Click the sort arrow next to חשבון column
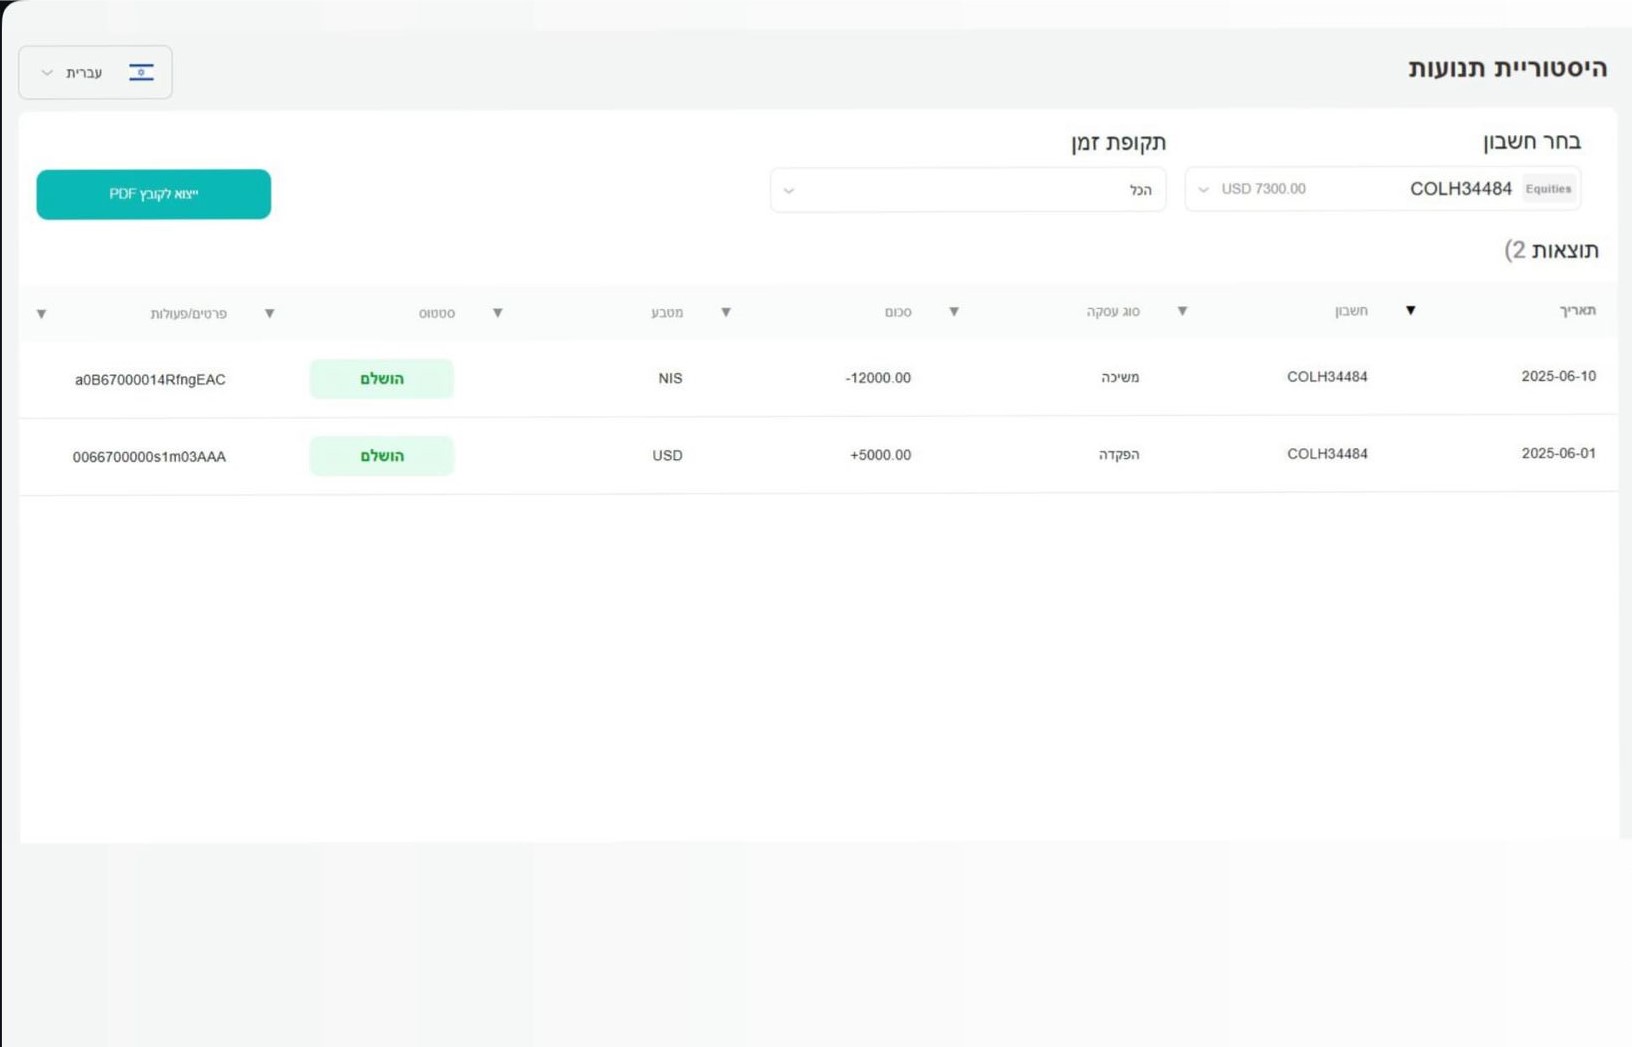 click(1182, 311)
